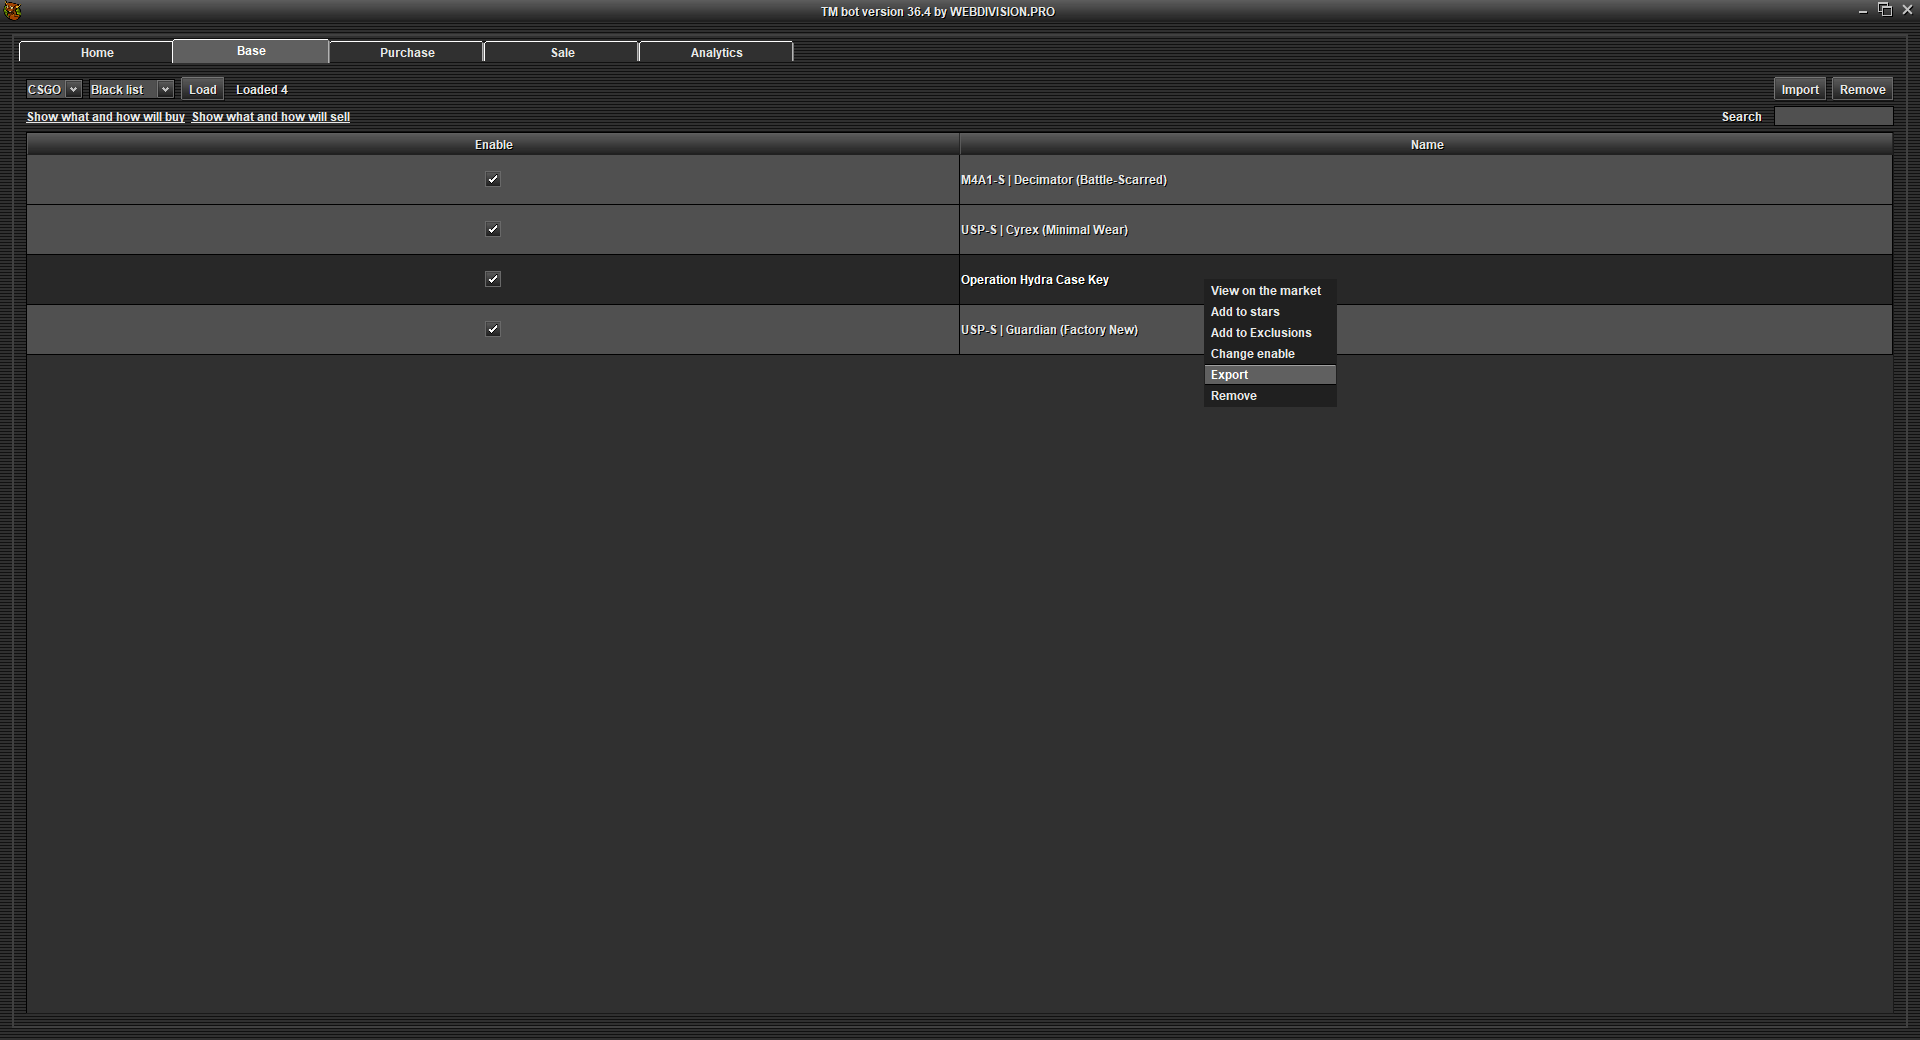Image resolution: width=1920 pixels, height=1040 pixels.
Task: Select View on the market menu item
Action: (1265, 291)
